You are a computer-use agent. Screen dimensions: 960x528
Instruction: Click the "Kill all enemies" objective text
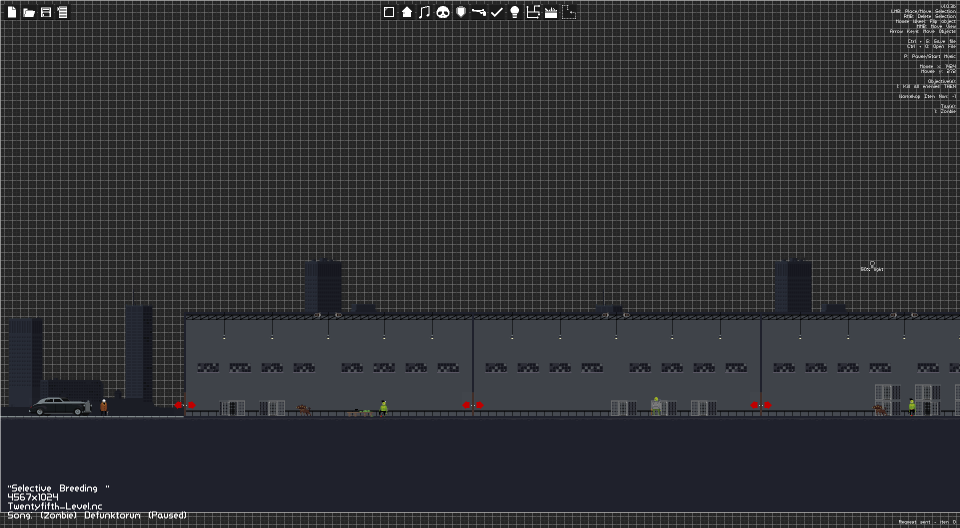click(x=926, y=86)
